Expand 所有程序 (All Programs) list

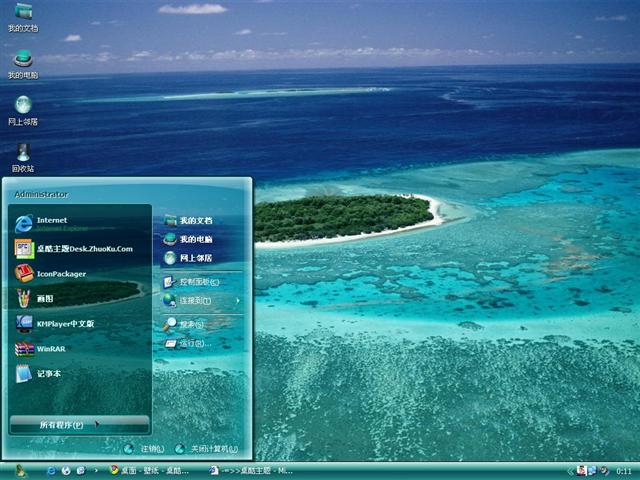pos(68,425)
